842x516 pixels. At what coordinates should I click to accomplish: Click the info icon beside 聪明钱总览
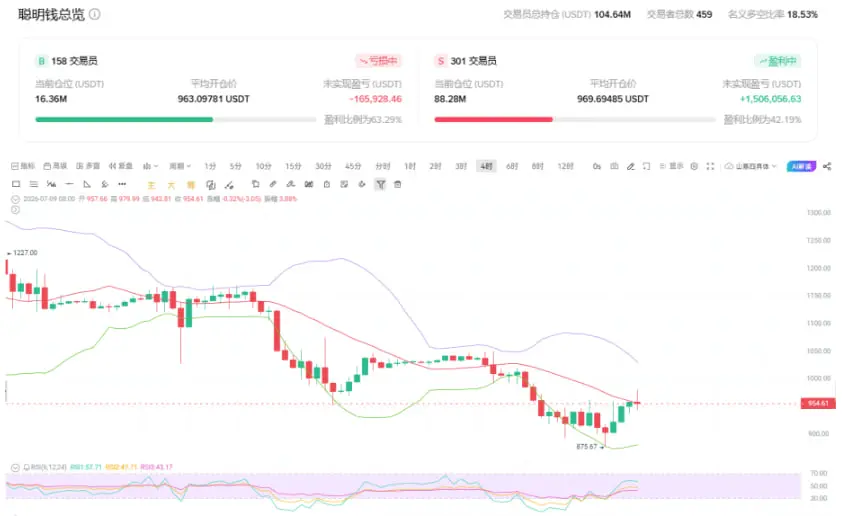click(95, 14)
